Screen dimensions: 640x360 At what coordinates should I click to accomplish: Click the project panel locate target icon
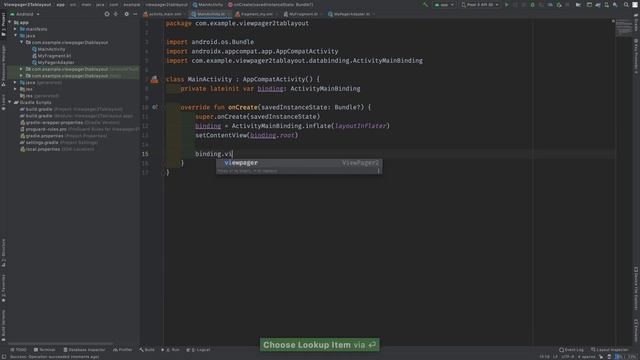[x=107, y=14]
